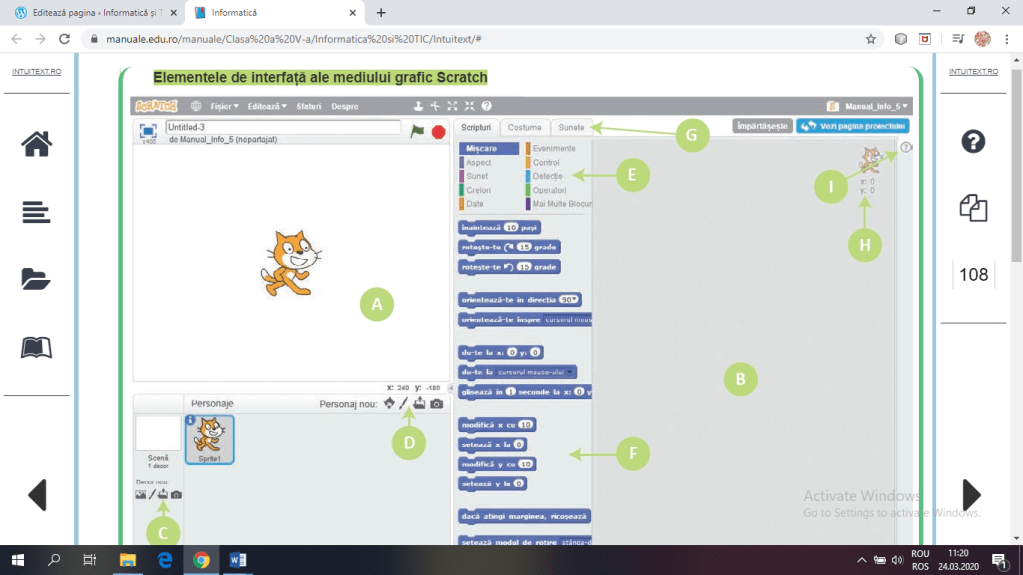Open the folder icon in left sidebar

37,279
